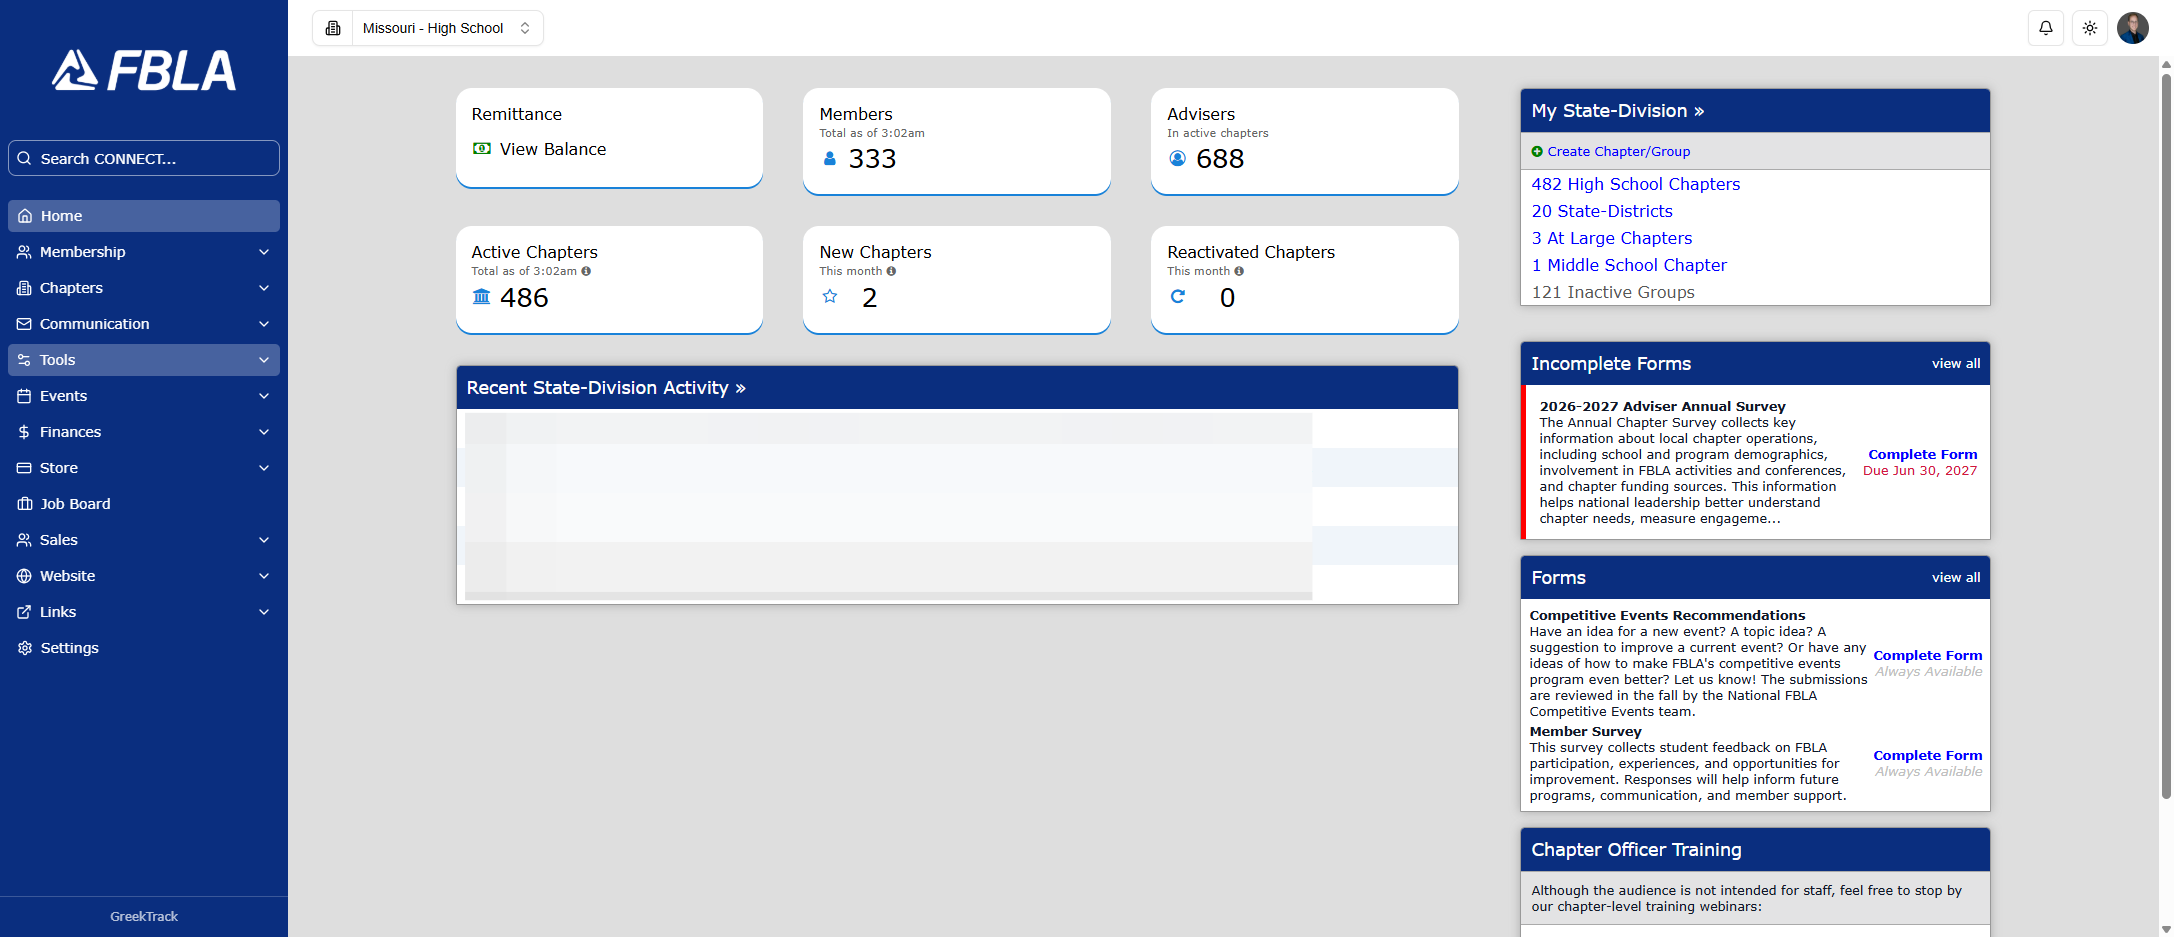Click the bank icon in Active Chapters card
This screenshot has height=937, width=2174.
pyautogui.click(x=481, y=296)
